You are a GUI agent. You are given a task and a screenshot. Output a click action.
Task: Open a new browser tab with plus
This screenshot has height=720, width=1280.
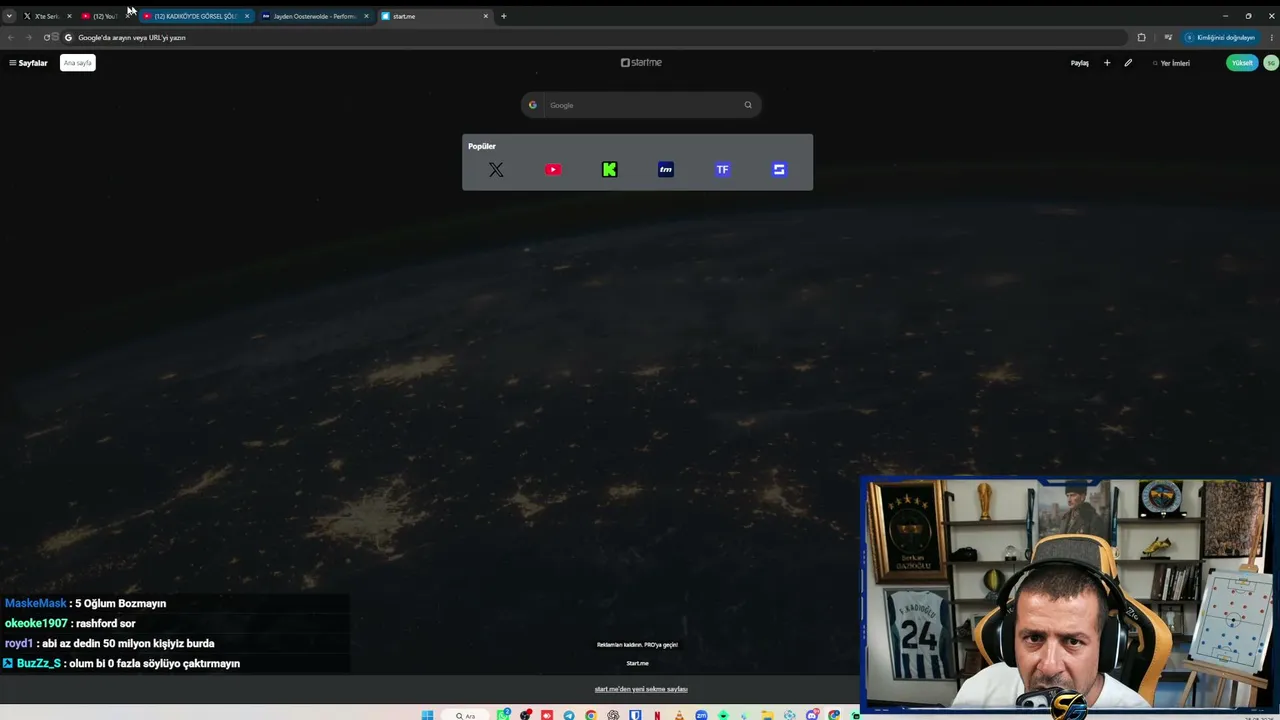(x=503, y=16)
